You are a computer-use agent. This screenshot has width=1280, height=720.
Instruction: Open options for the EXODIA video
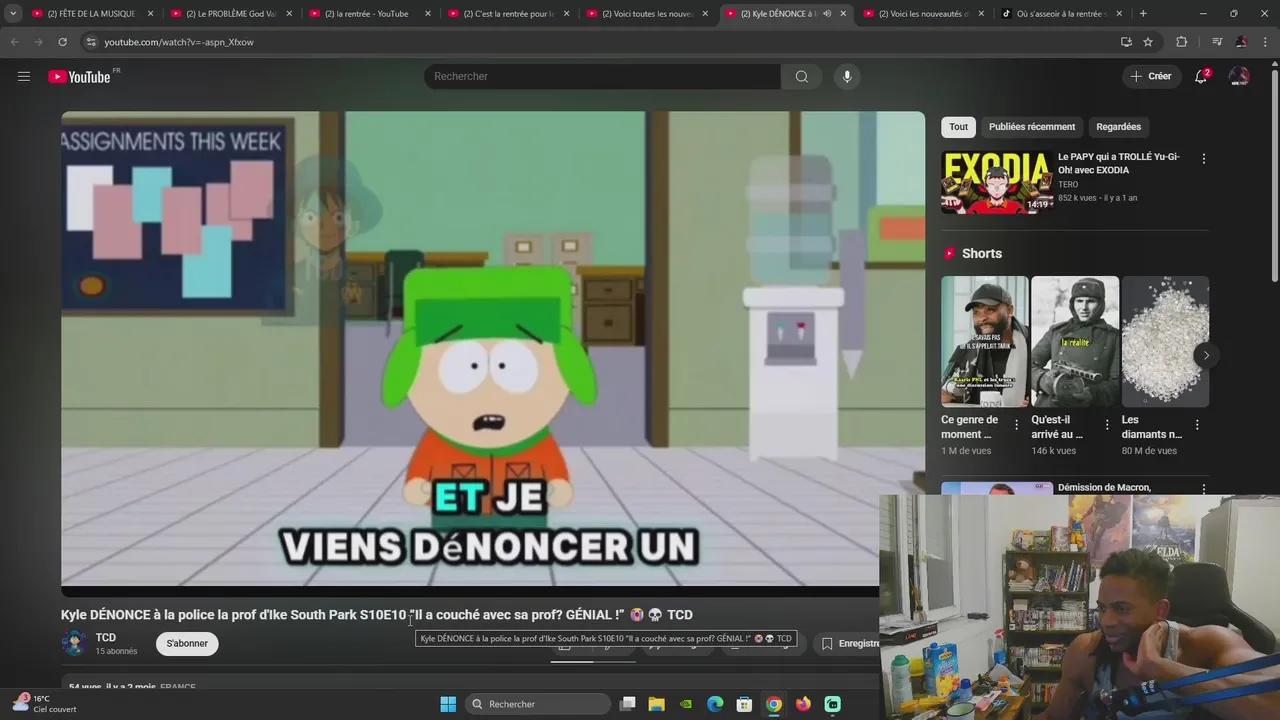1203,159
